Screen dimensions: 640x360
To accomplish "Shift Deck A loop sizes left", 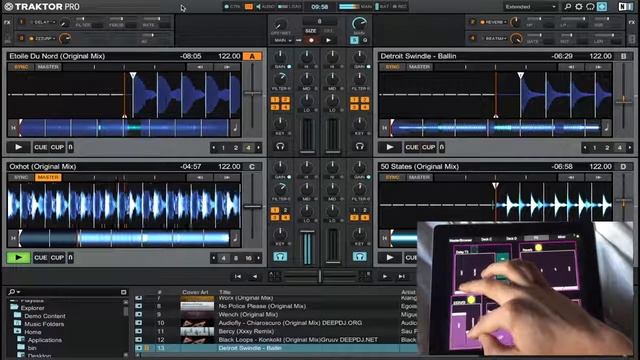I will point(213,147).
